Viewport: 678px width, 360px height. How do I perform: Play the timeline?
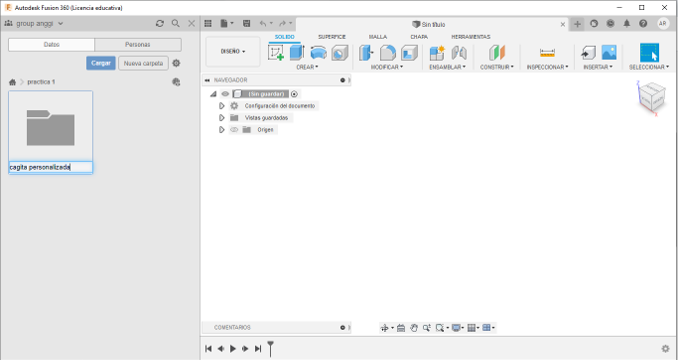[x=233, y=349]
